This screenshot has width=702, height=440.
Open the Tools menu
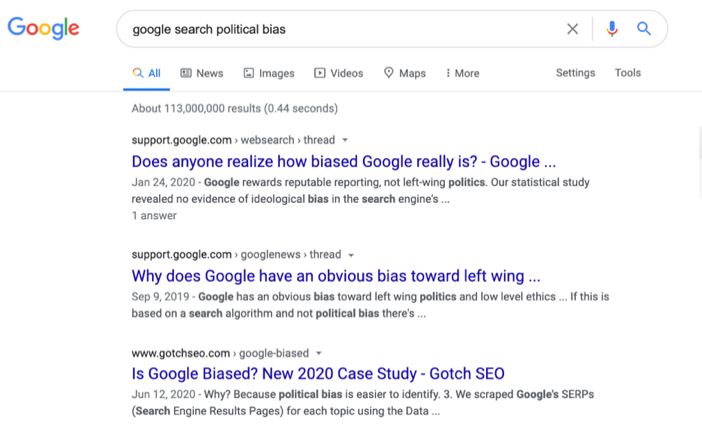[628, 73]
